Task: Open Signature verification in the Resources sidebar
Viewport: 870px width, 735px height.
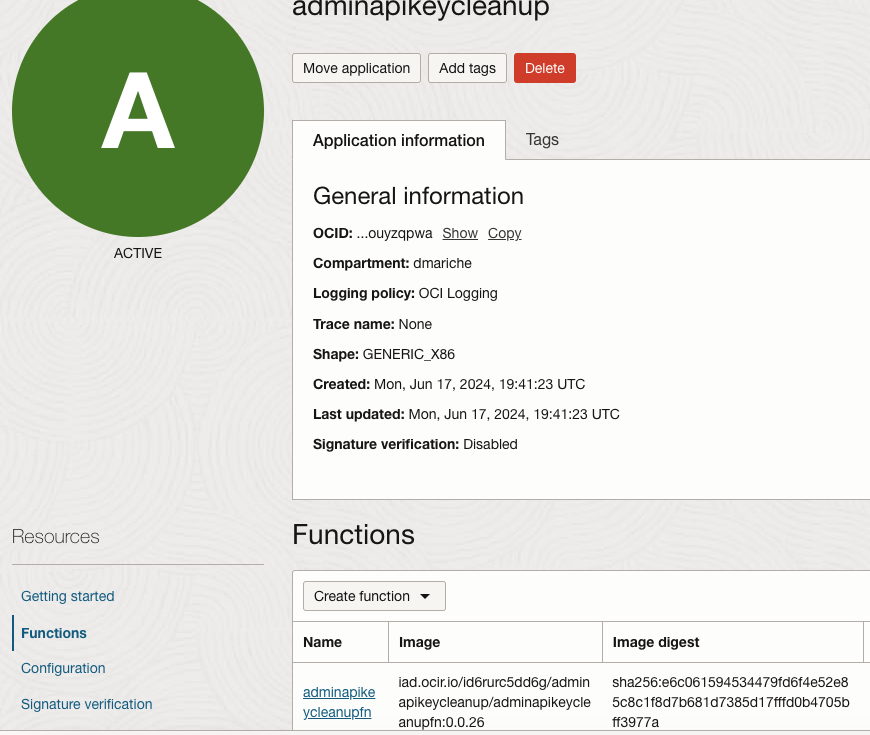Action: pyautogui.click(x=87, y=704)
